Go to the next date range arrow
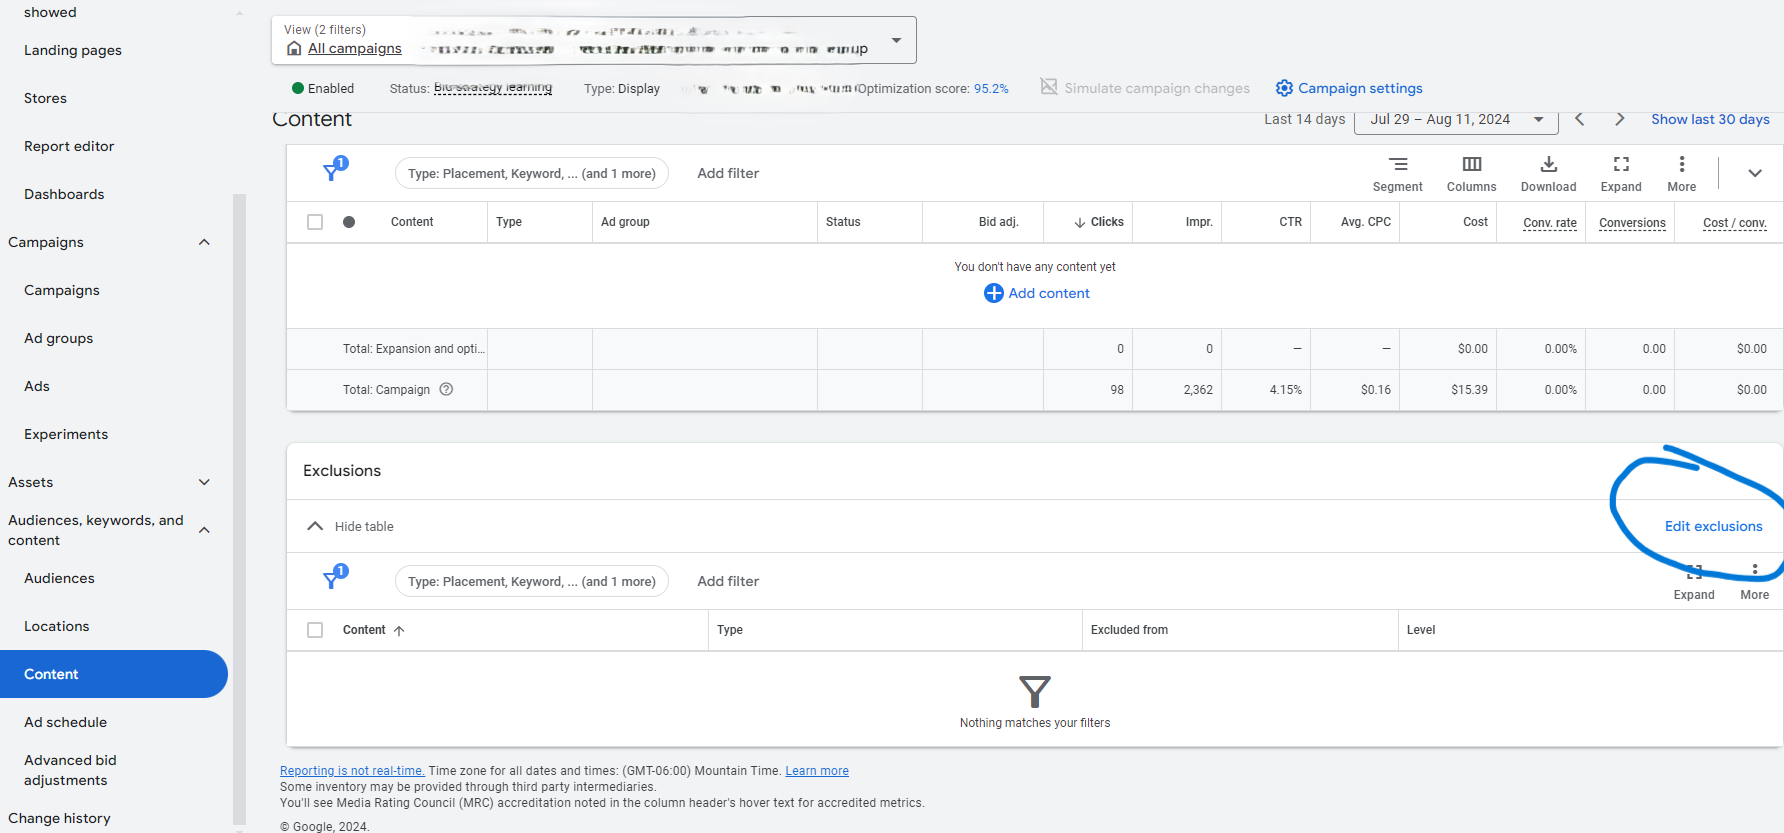 1620,119
